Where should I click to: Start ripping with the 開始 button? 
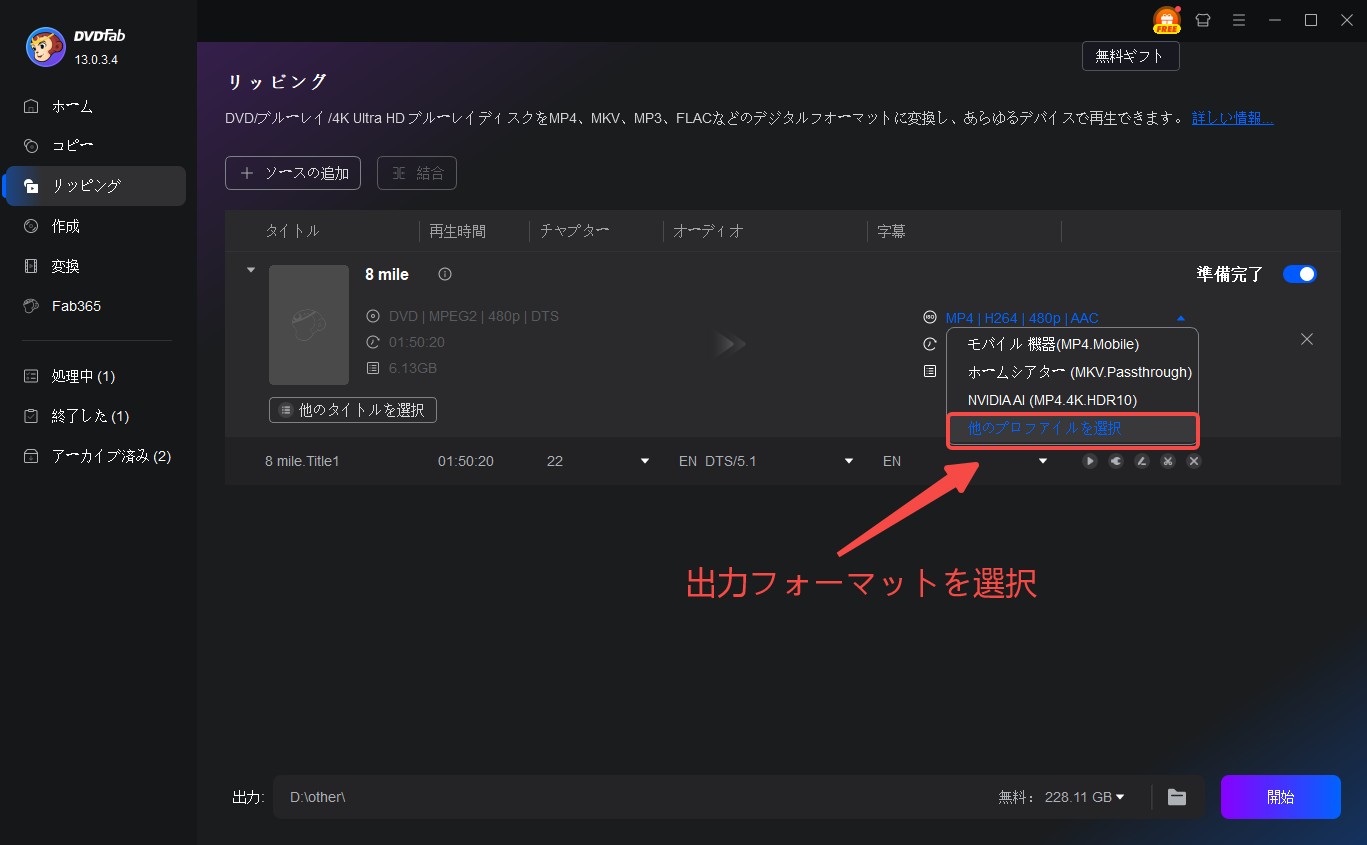(x=1280, y=797)
